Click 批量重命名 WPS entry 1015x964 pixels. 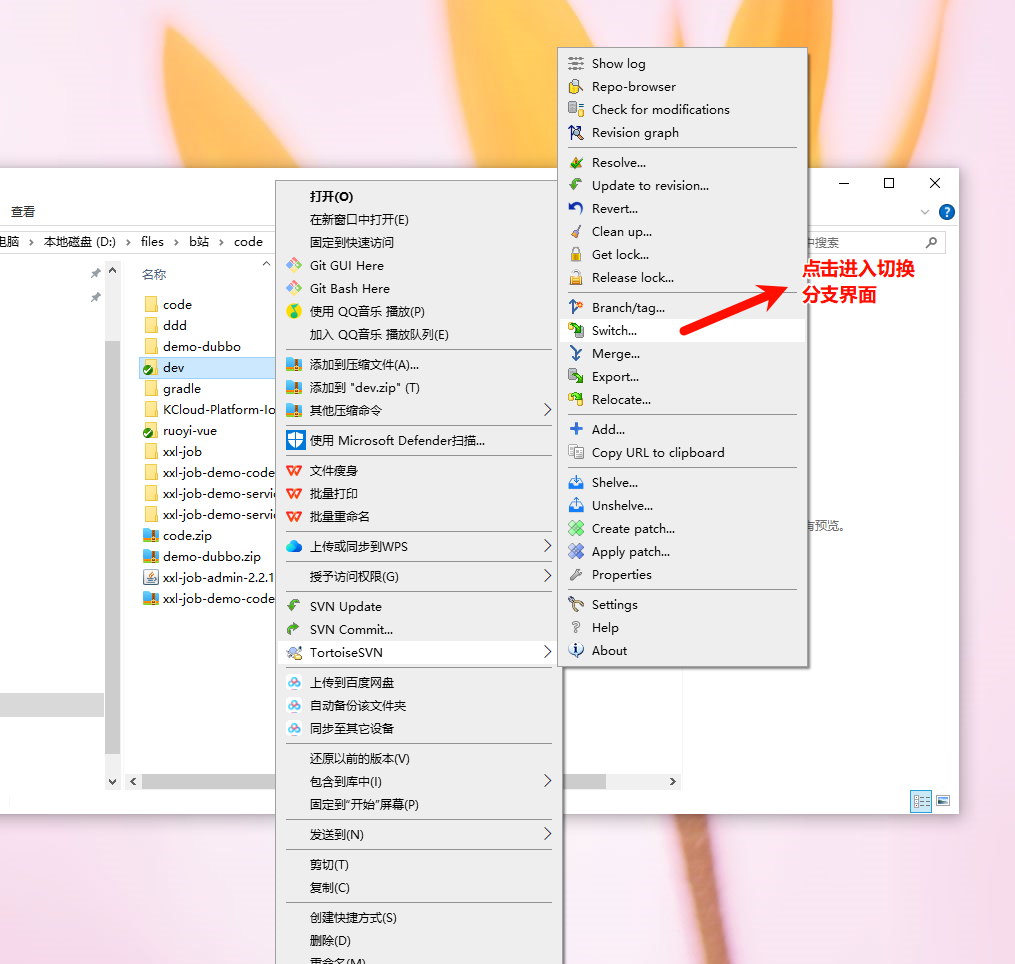(x=419, y=517)
